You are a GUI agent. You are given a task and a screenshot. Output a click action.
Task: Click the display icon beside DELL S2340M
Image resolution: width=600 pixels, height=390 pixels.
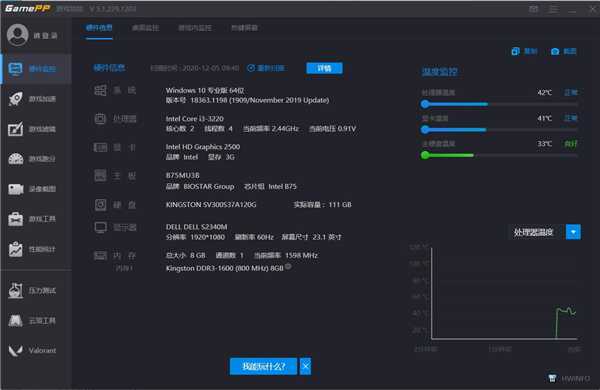click(100, 228)
